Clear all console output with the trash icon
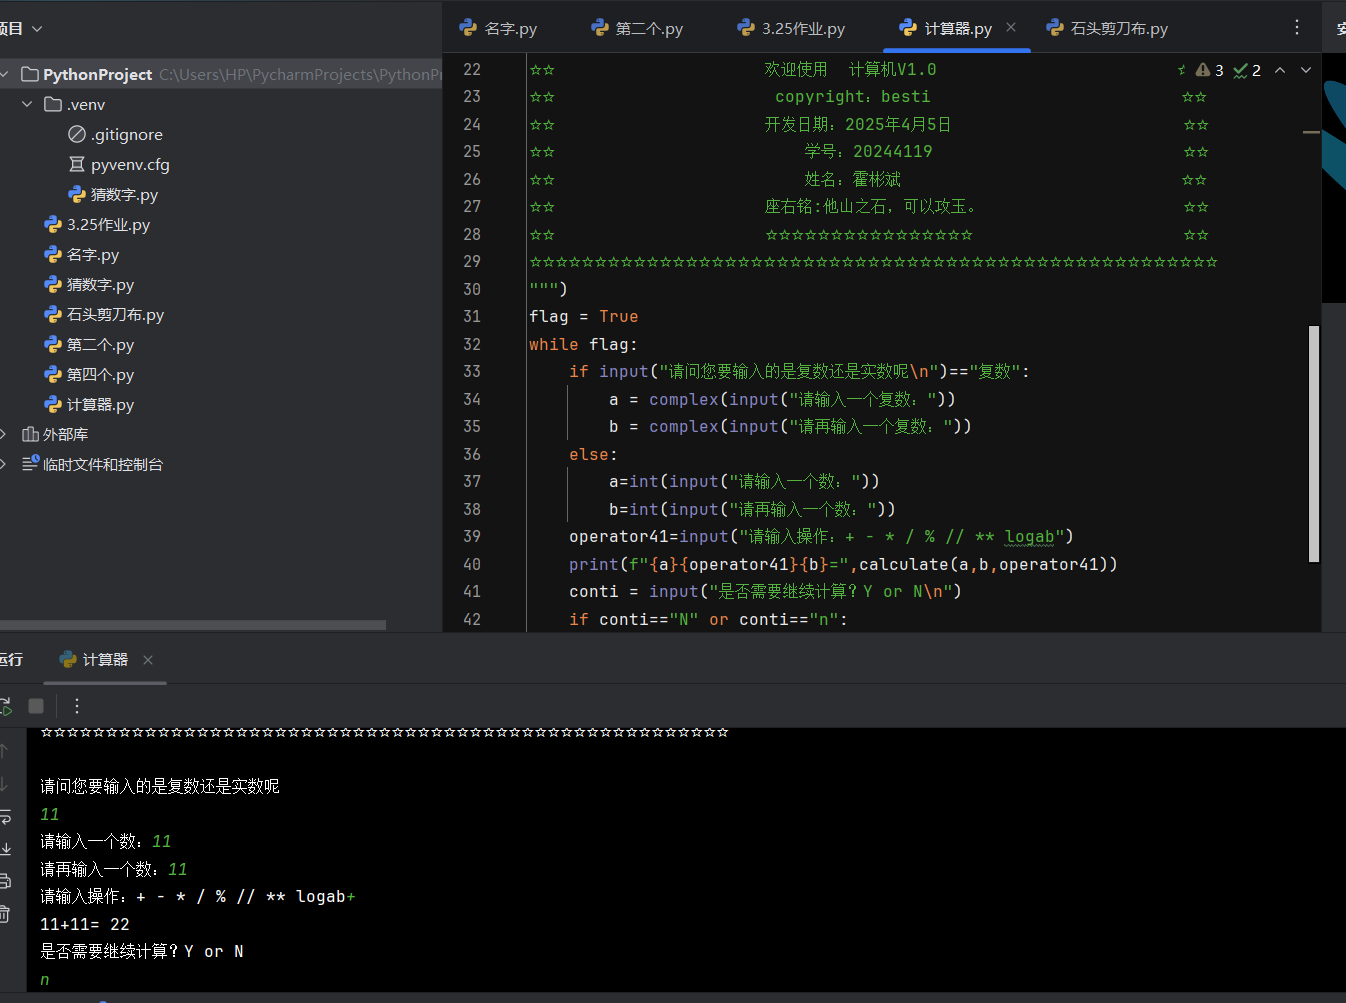The image size is (1346, 1003). (5, 913)
